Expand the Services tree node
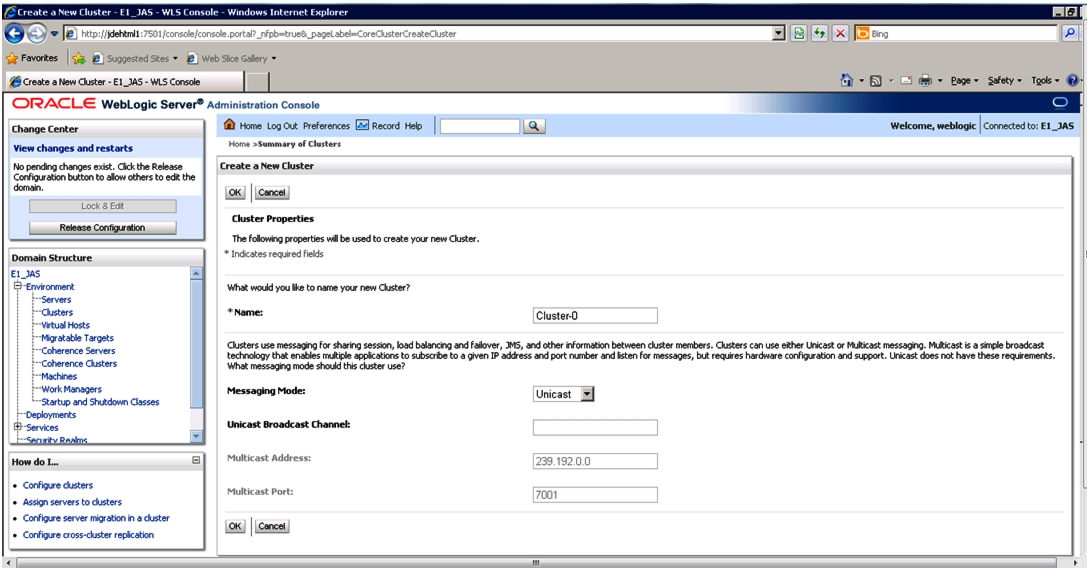Image resolution: width=1087 pixels, height=568 pixels. [18, 427]
